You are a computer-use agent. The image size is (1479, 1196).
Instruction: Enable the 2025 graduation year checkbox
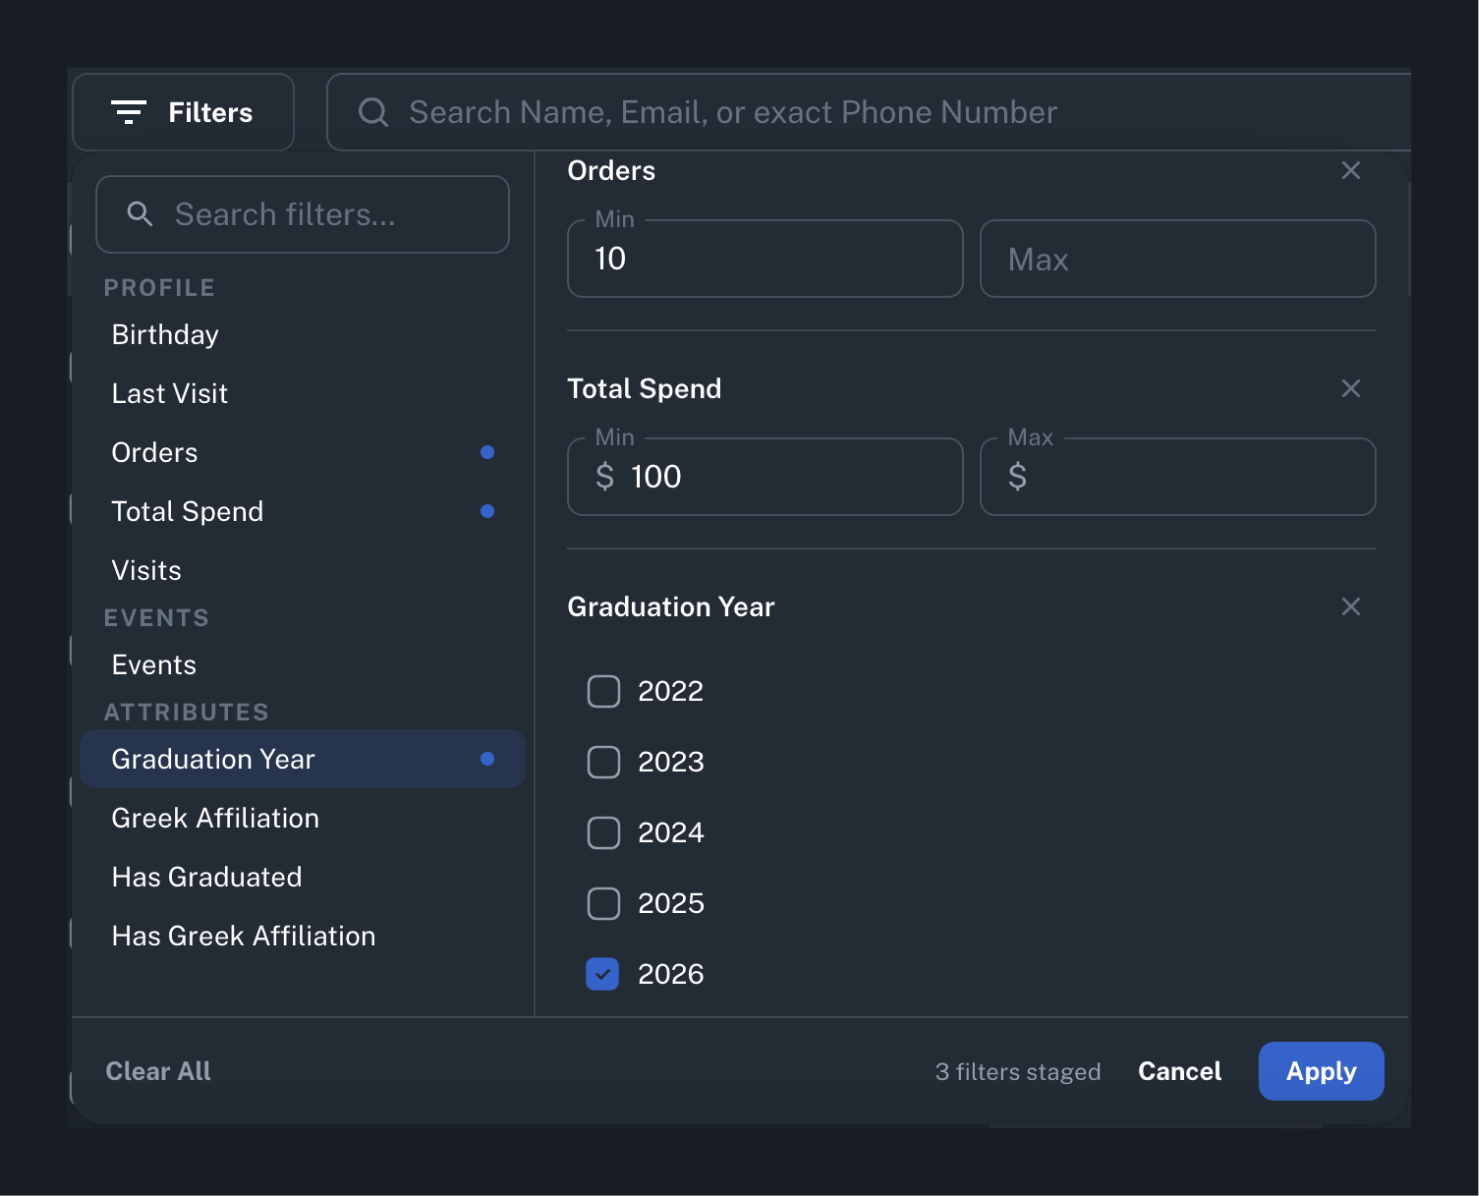click(603, 904)
